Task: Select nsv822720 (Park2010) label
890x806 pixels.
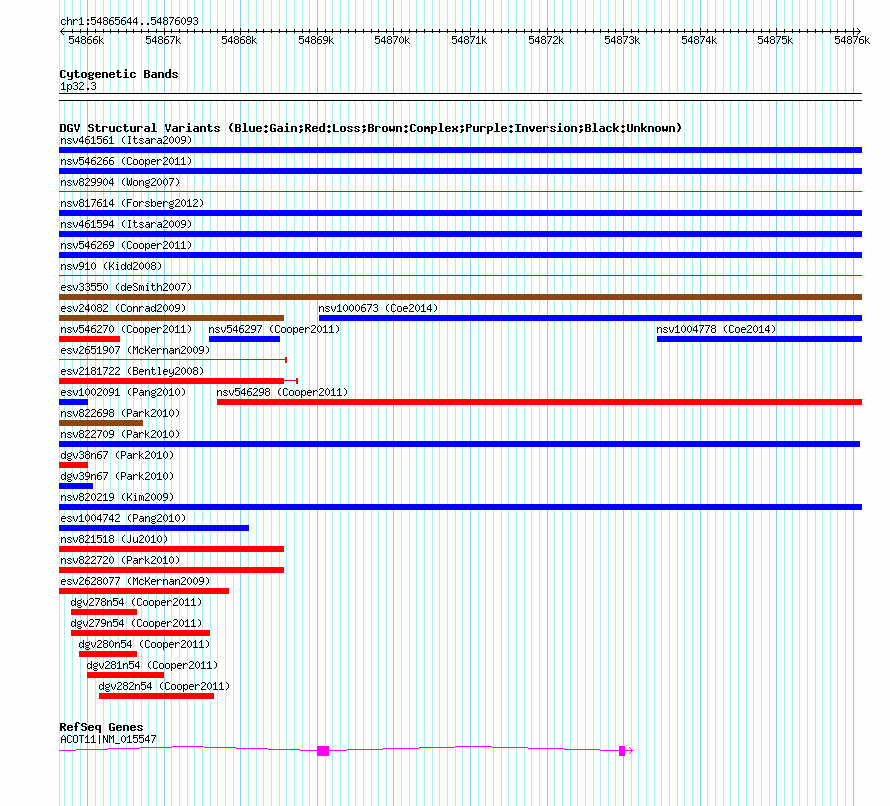Action: coord(120,560)
